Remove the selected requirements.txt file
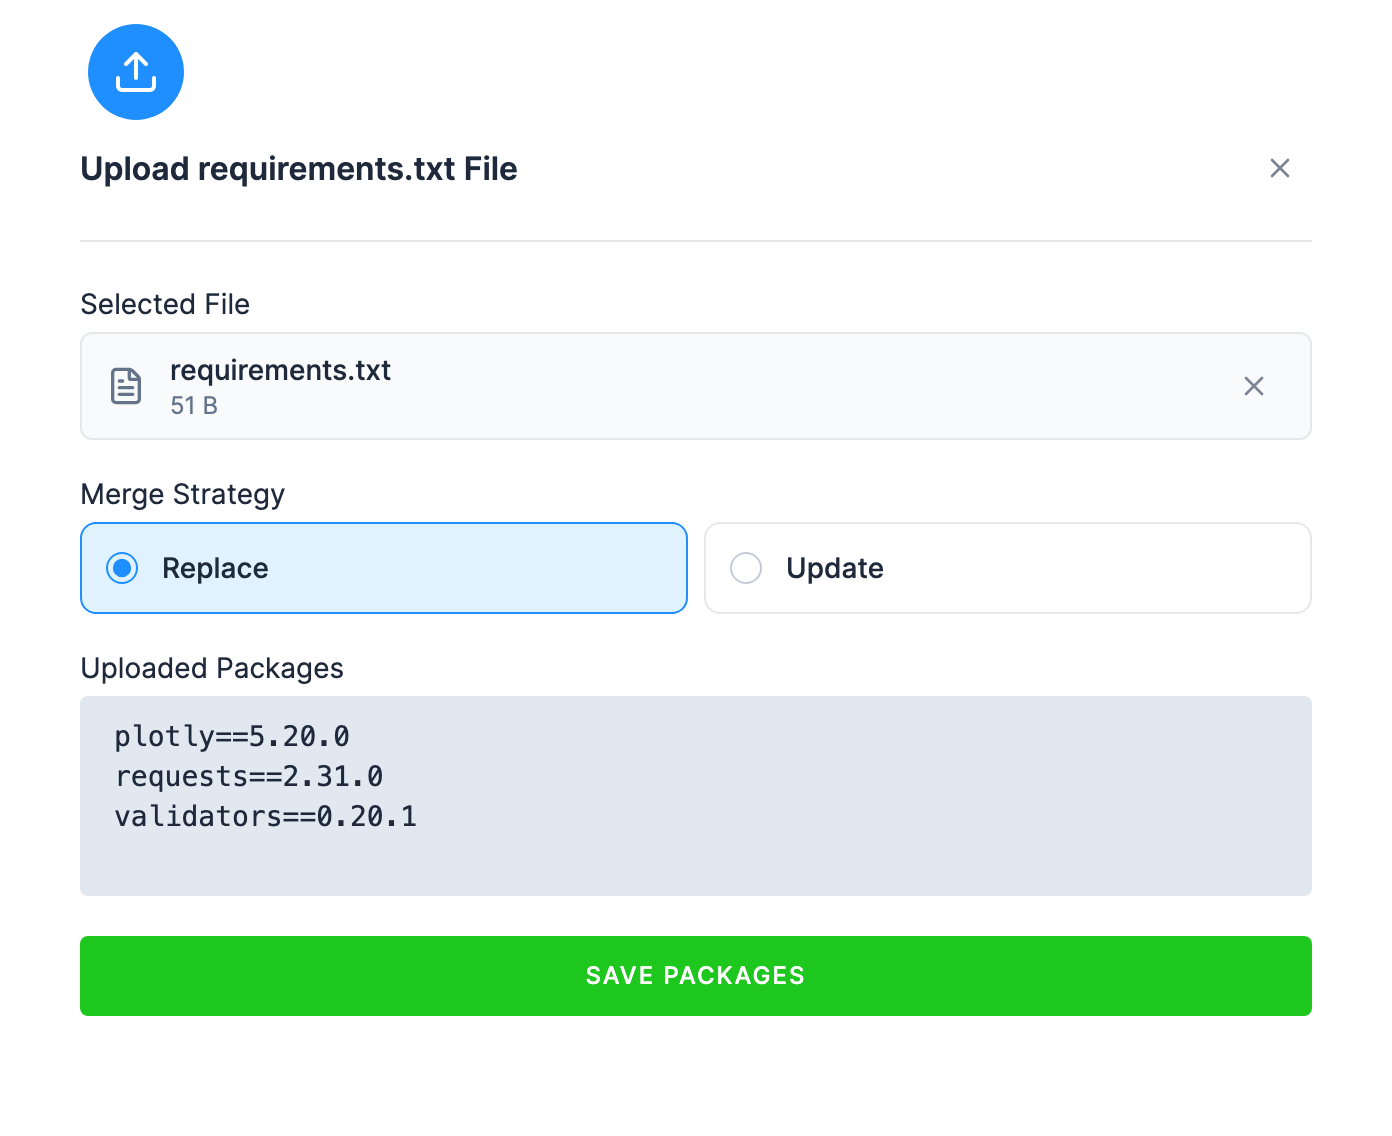 pos(1254,386)
